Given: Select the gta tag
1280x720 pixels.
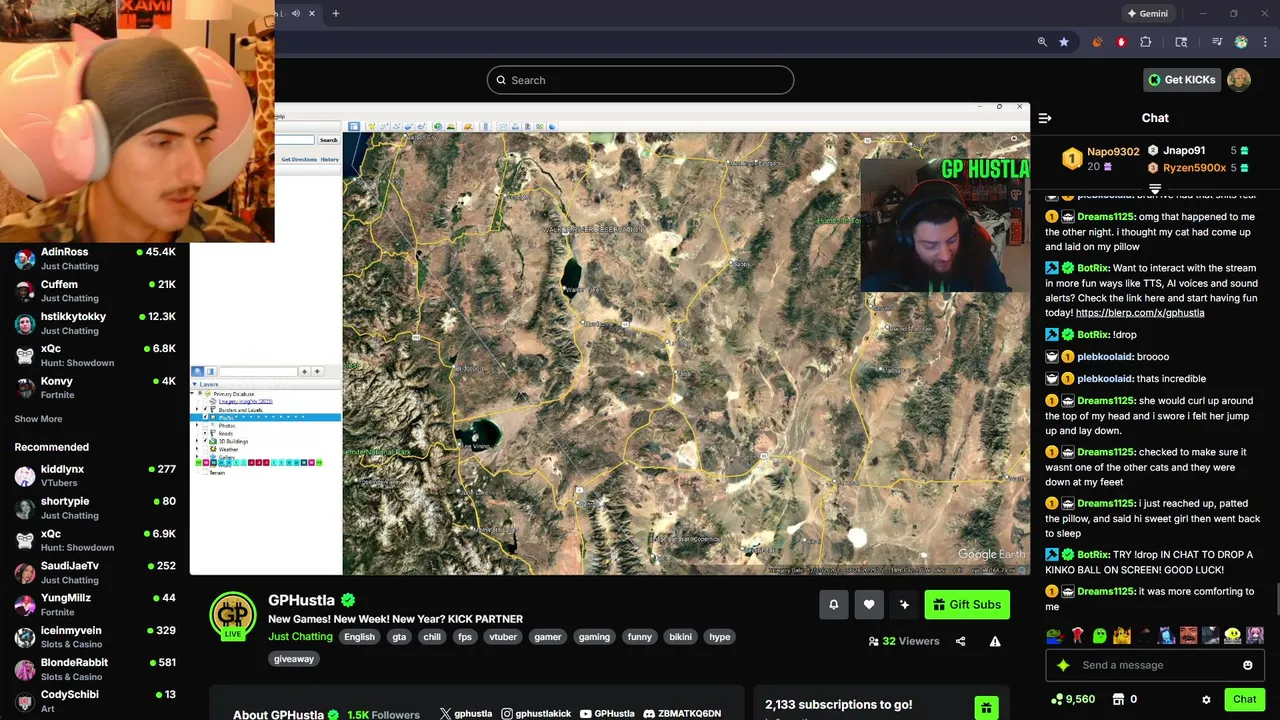Looking at the screenshot, I should tap(399, 637).
